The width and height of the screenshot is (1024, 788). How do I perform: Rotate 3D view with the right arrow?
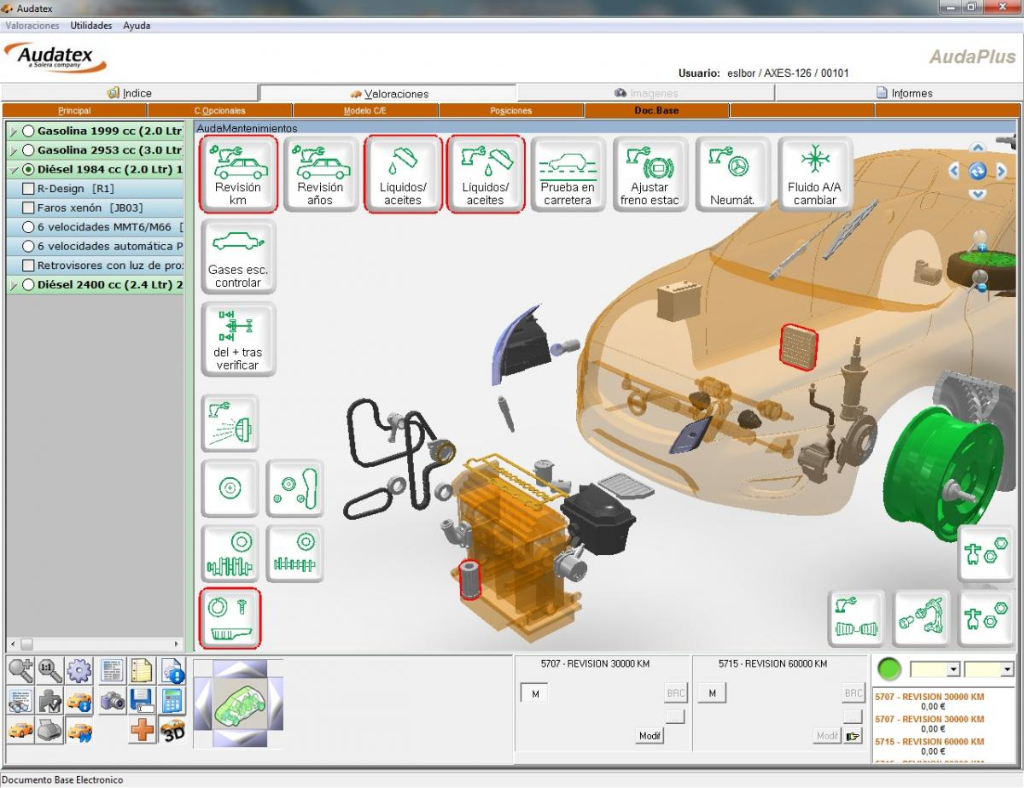coord(1001,171)
